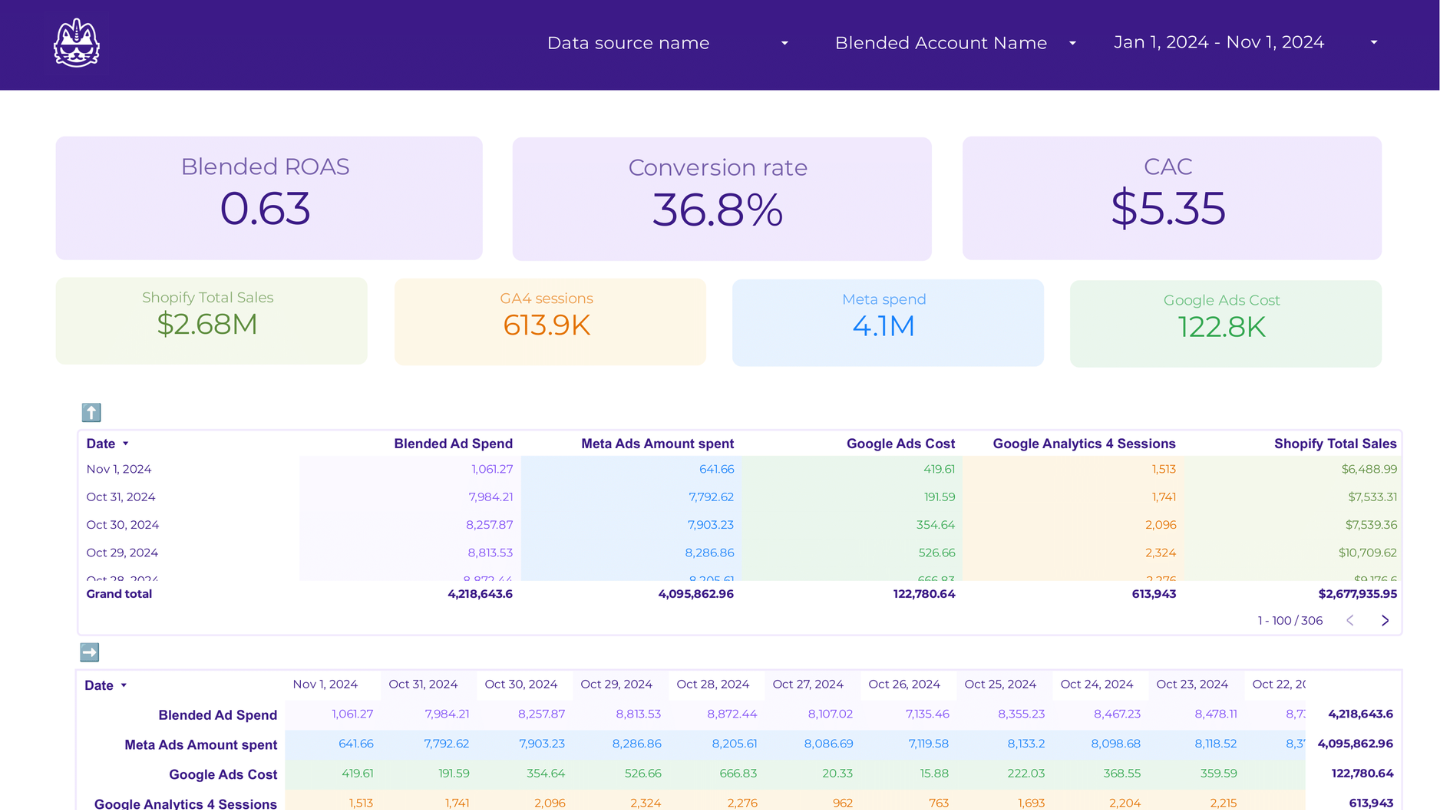Click the cat logo icon
Image resolution: width=1440 pixels, height=810 pixels.
pyautogui.click(x=77, y=44)
